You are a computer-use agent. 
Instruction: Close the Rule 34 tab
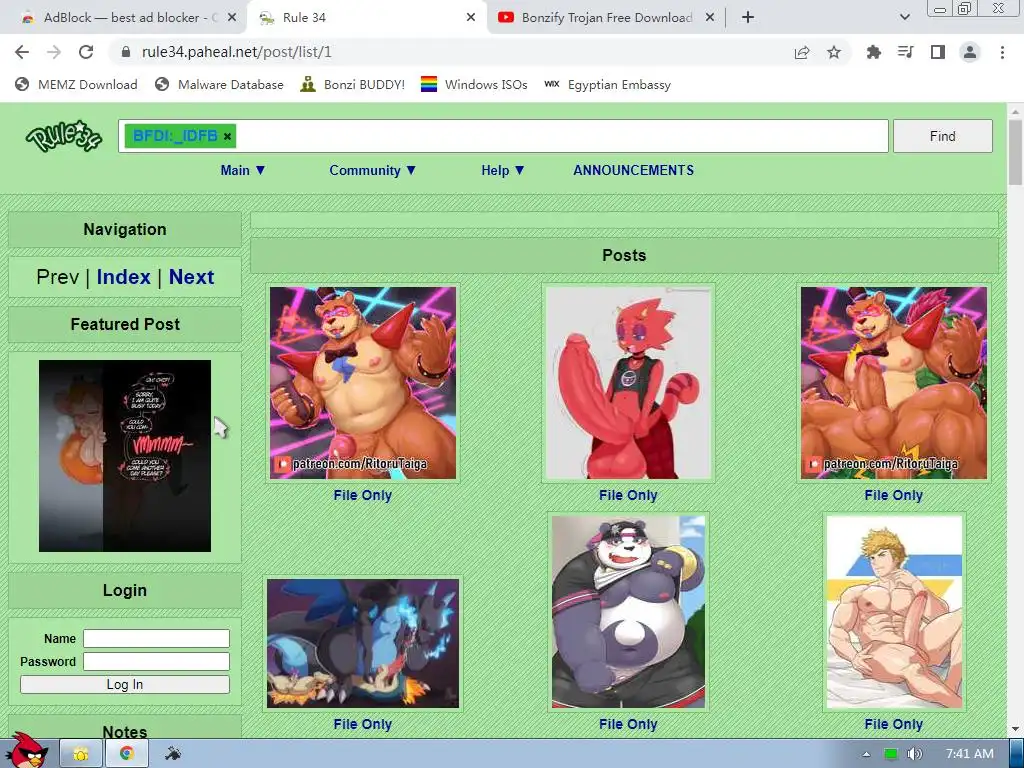471,18
